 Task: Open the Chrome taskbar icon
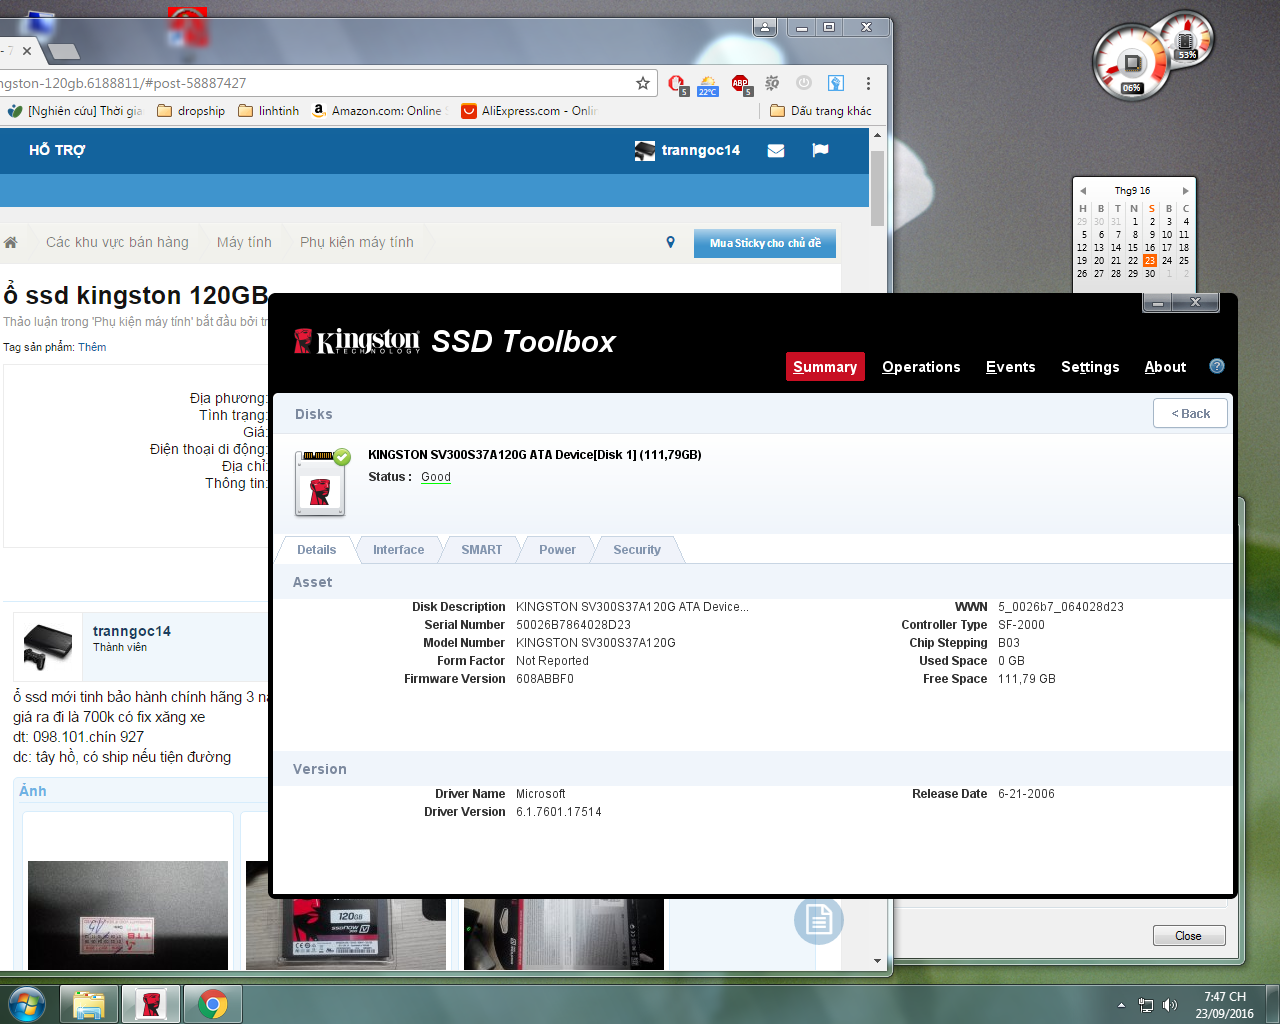(x=213, y=1004)
